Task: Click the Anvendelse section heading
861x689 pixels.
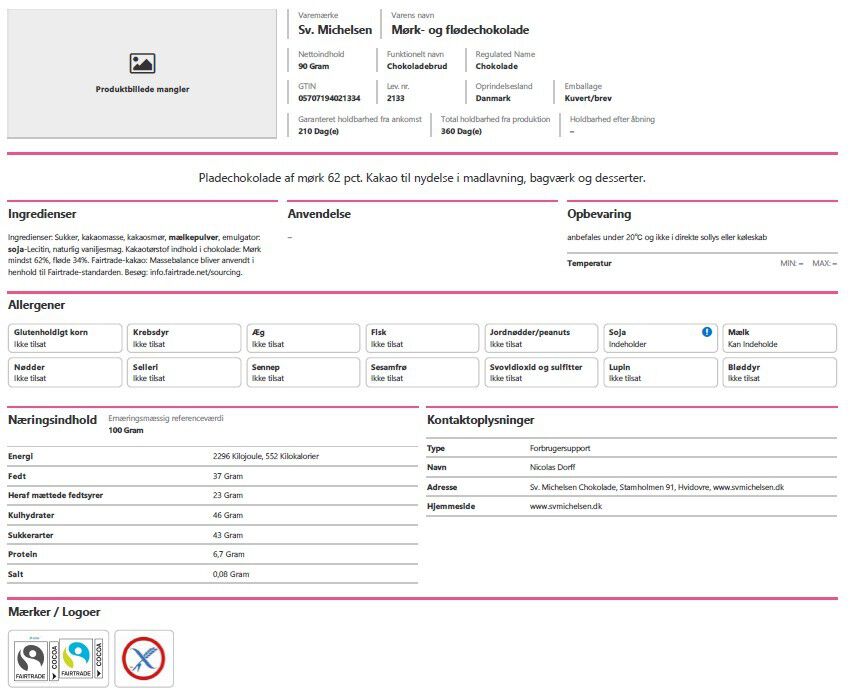Action: click(319, 214)
